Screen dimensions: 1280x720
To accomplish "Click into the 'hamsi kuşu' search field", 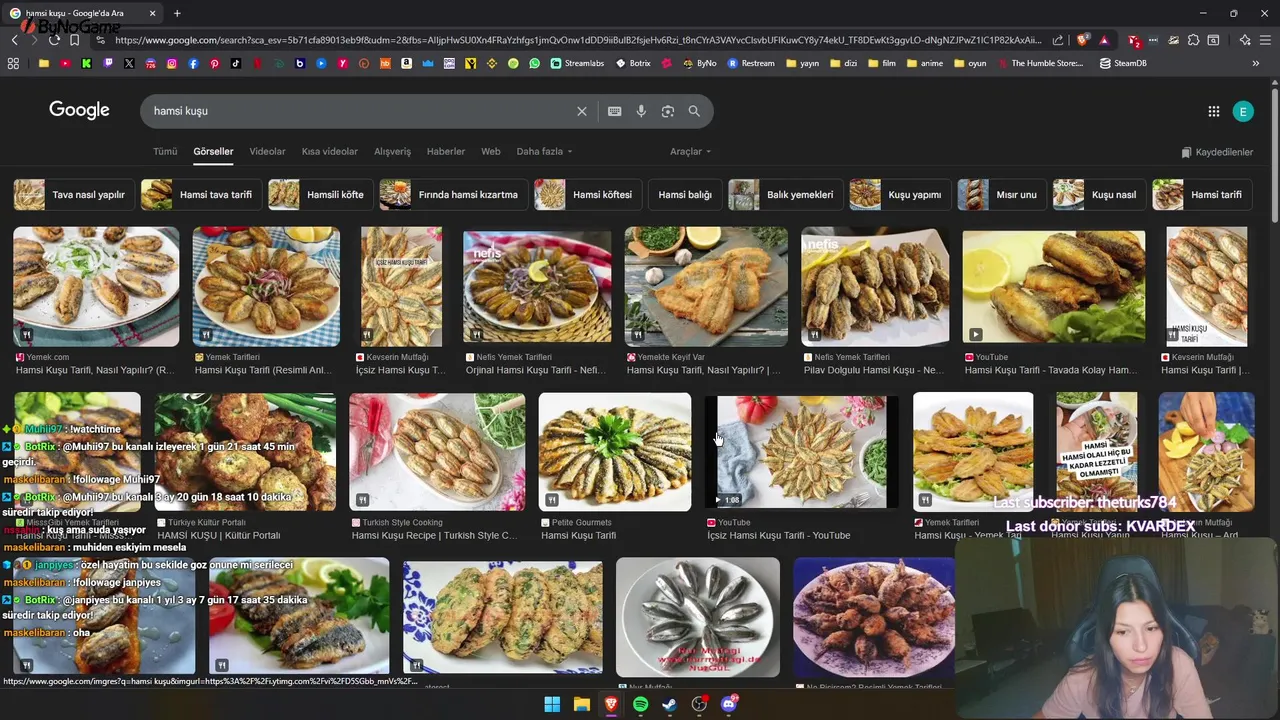I will point(360,111).
